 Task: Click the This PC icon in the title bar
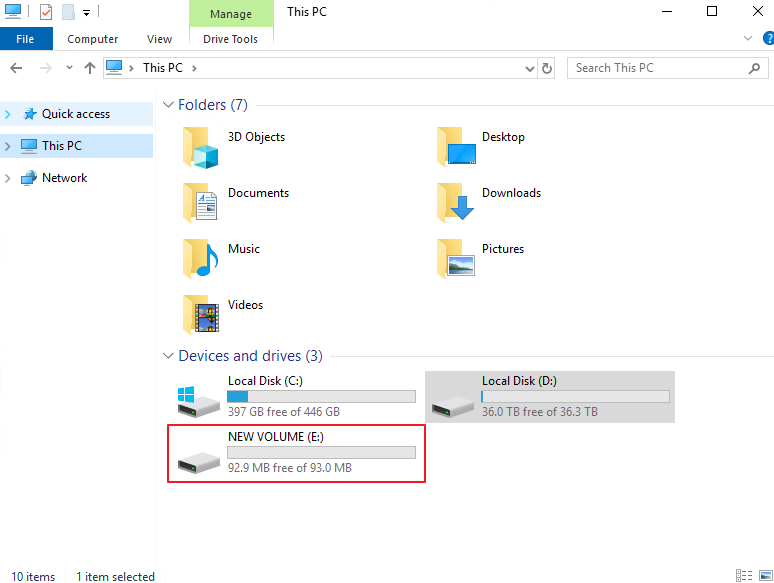[13, 11]
